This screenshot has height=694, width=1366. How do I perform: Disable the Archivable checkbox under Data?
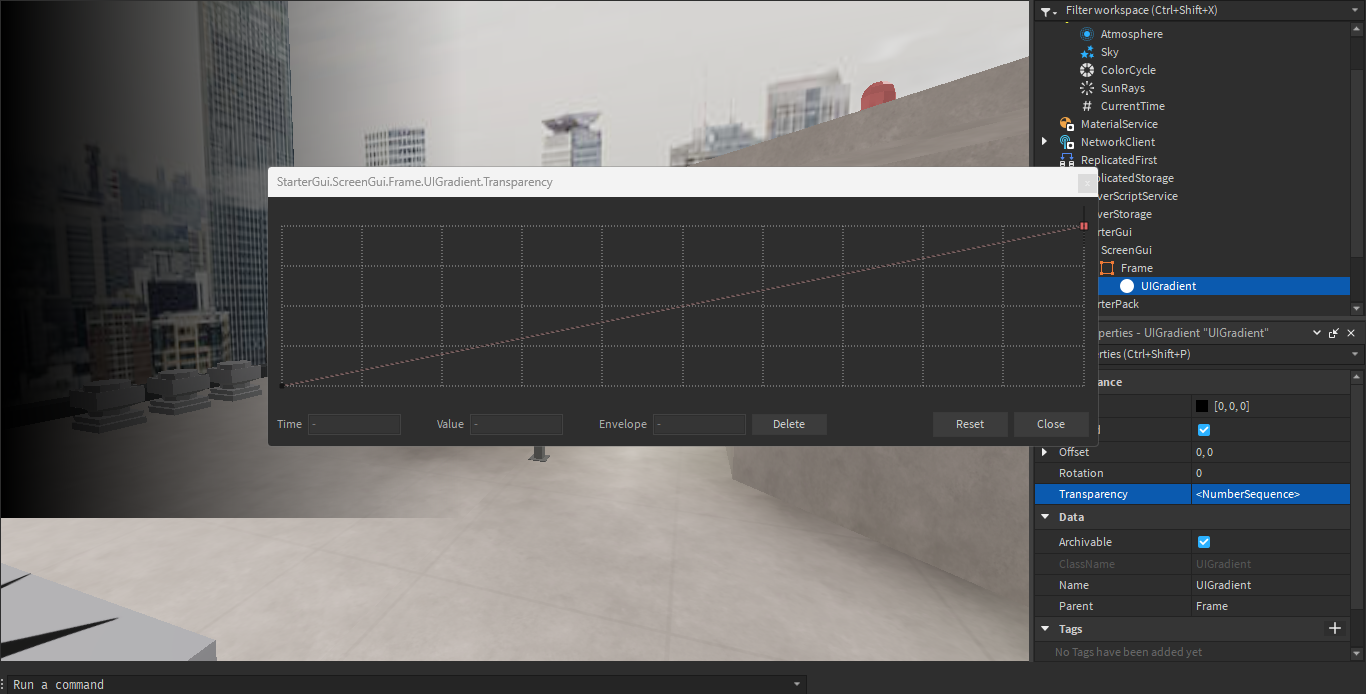pyautogui.click(x=1204, y=541)
